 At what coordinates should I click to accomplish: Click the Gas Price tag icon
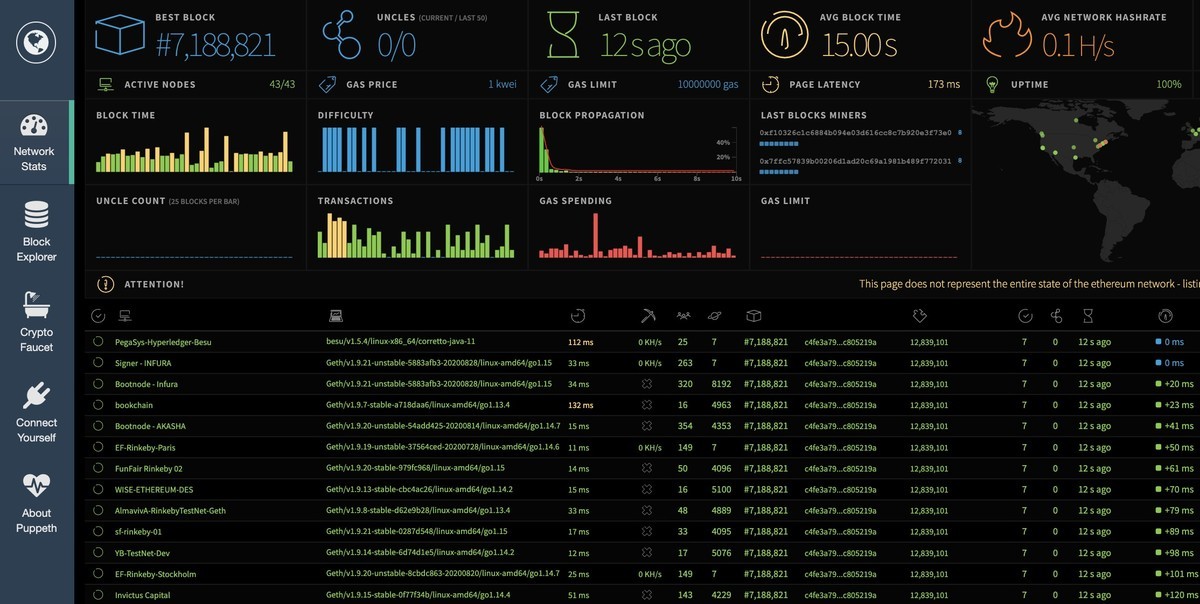coord(327,85)
